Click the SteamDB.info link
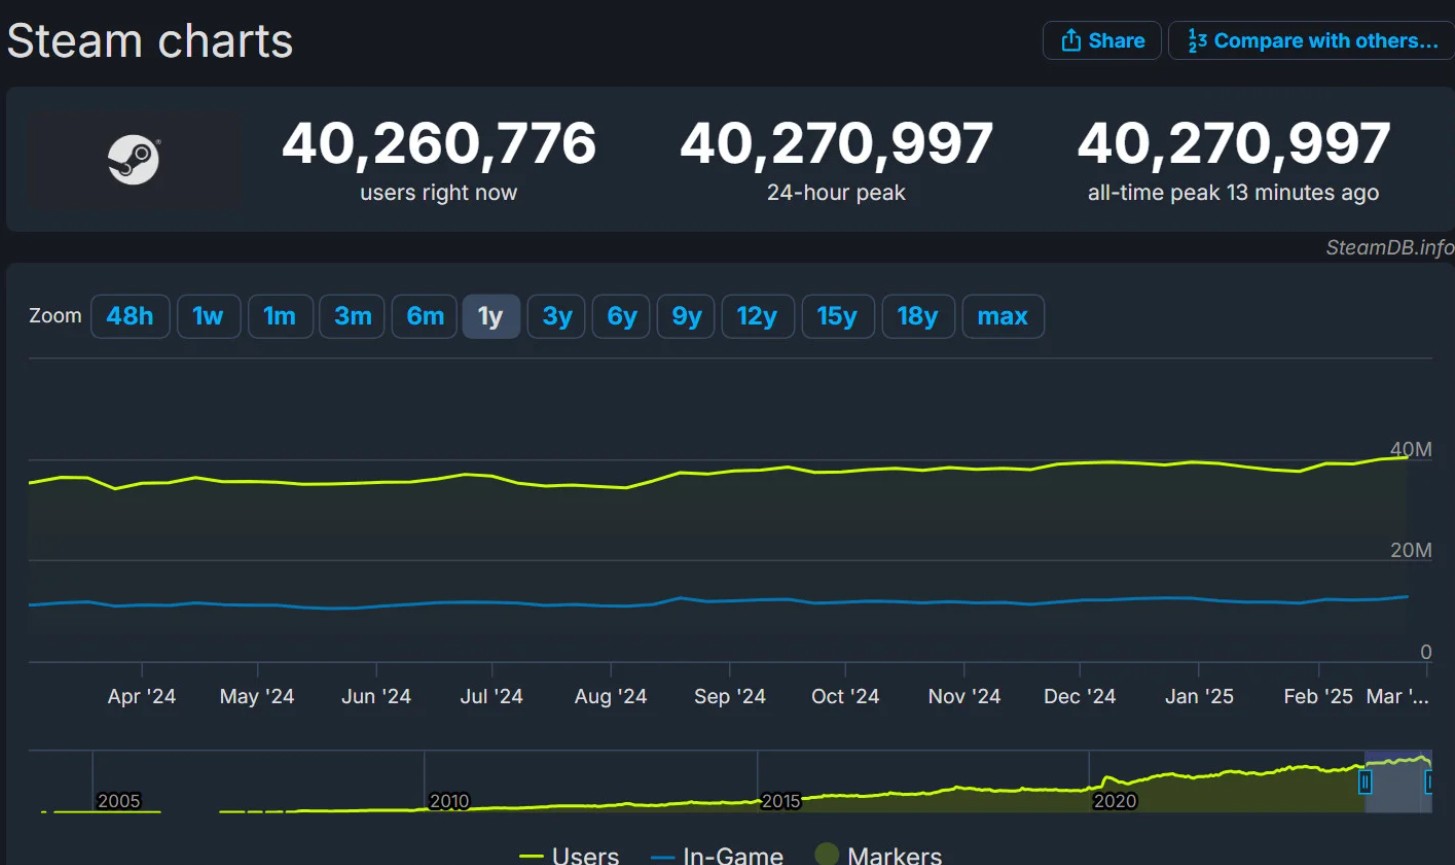Image resolution: width=1455 pixels, height=865 pixels. tap(1388, 248)
